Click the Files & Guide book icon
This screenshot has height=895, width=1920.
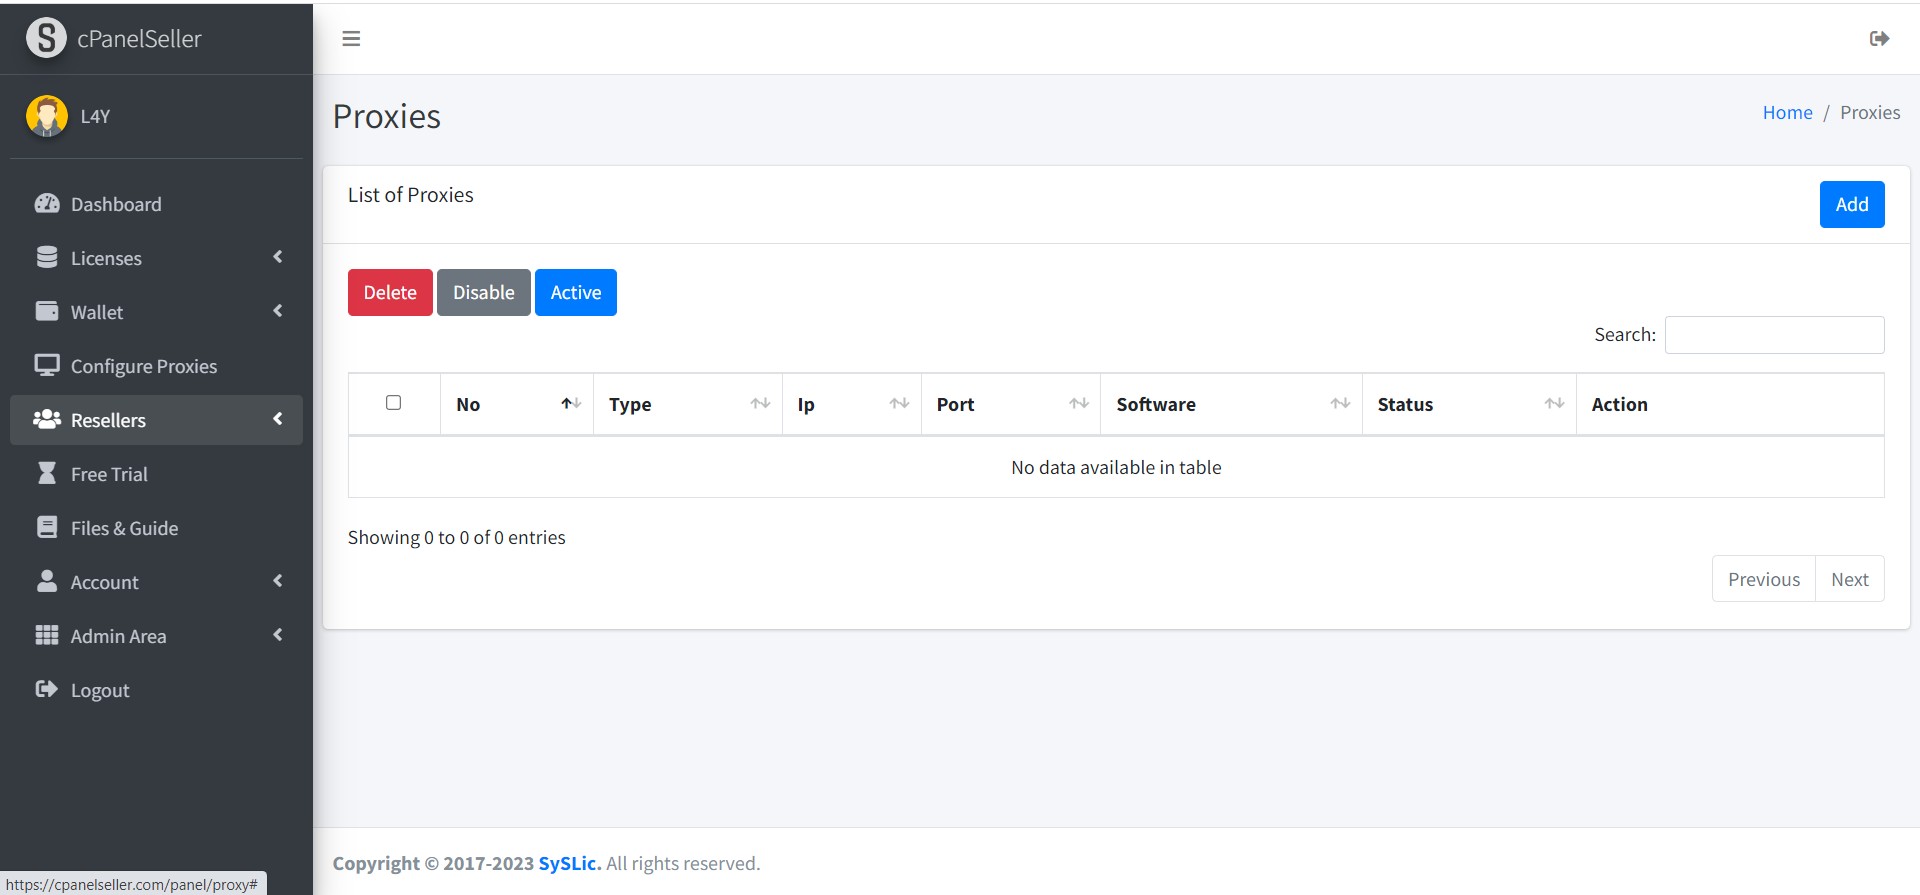click(x=47, y=528)
